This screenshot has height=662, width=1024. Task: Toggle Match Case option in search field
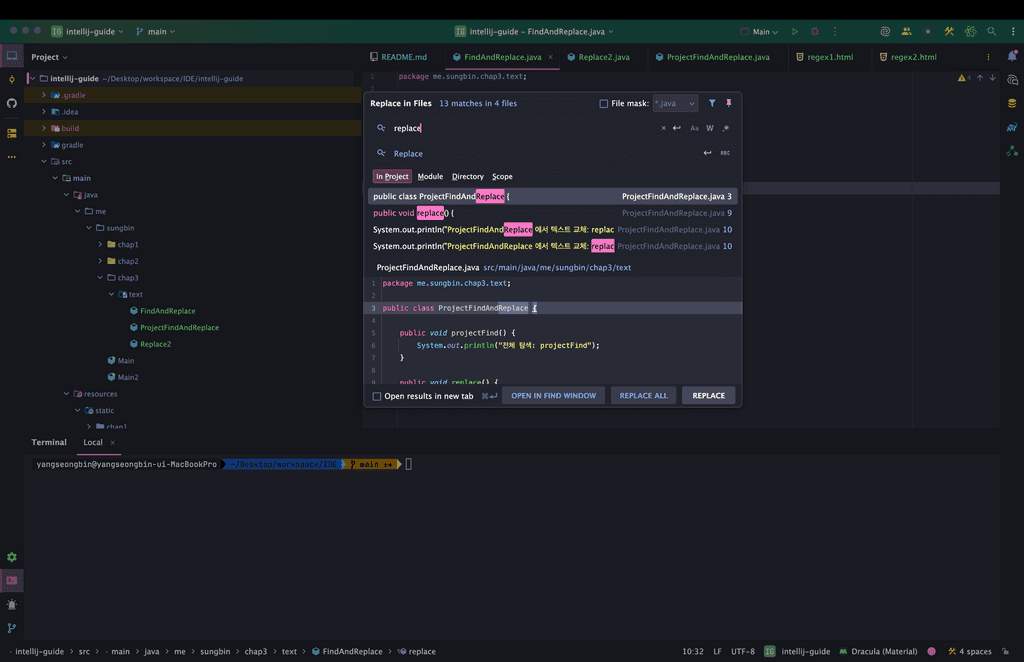(x=694, y=128)
